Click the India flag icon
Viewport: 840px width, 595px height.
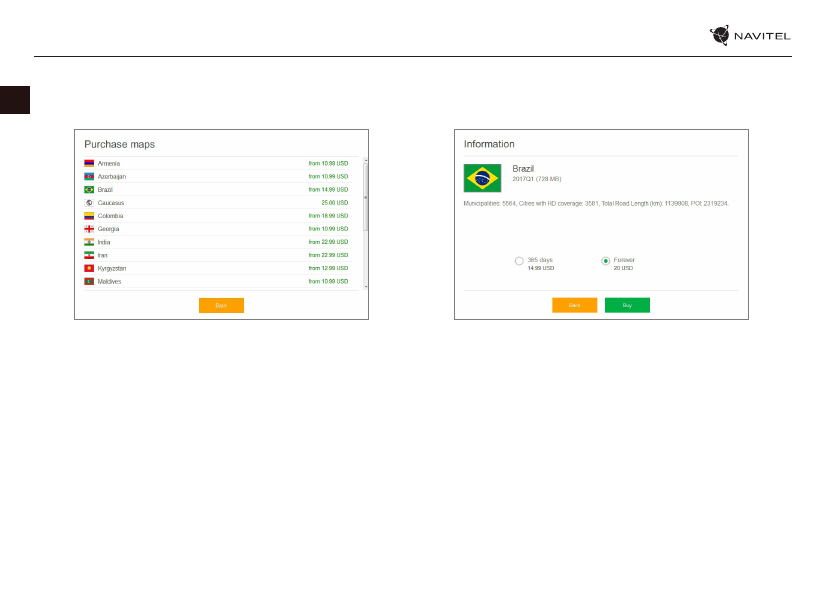click(x=89, y=242)
